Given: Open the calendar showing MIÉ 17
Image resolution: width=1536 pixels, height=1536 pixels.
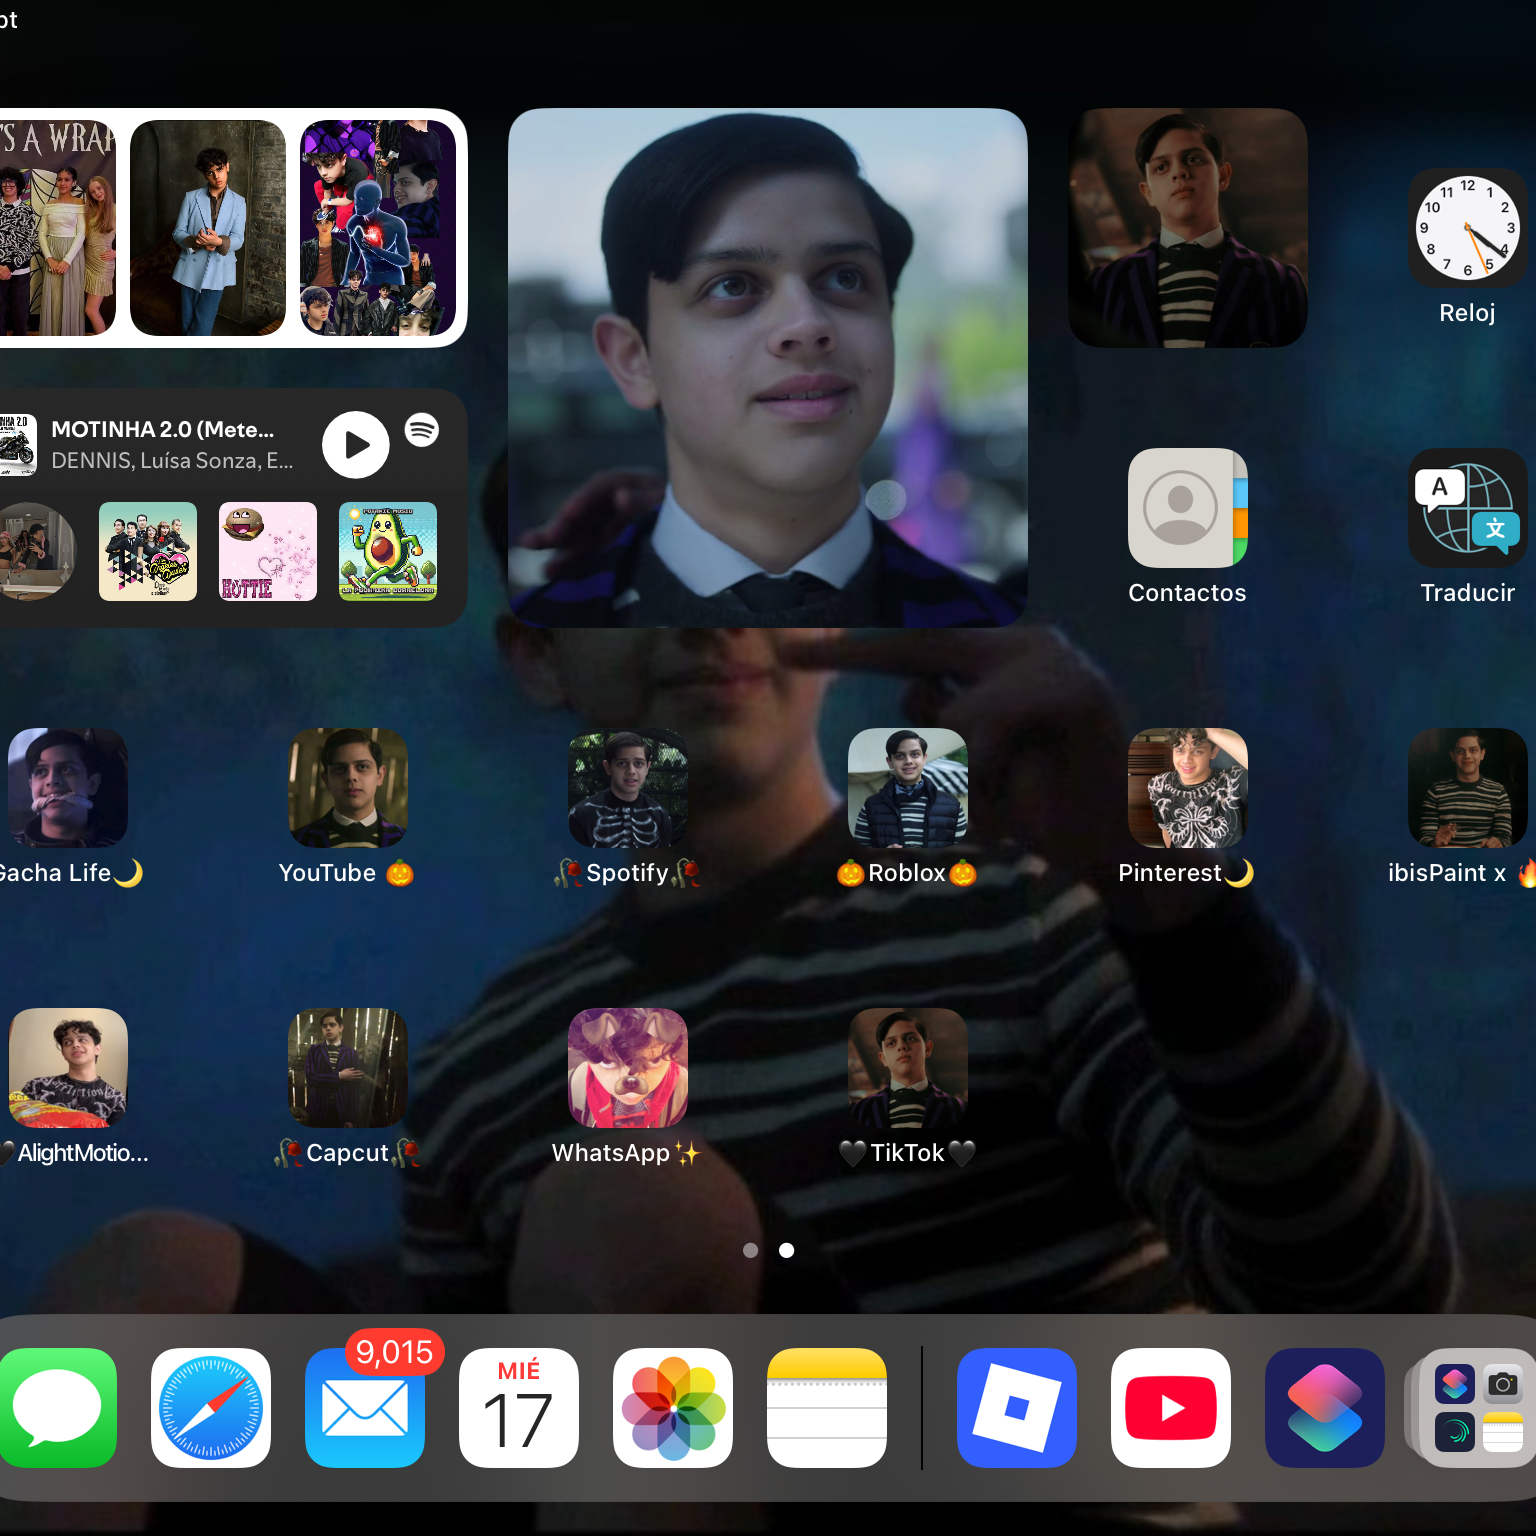Looking at the screenshot, I should (519, 1408).
